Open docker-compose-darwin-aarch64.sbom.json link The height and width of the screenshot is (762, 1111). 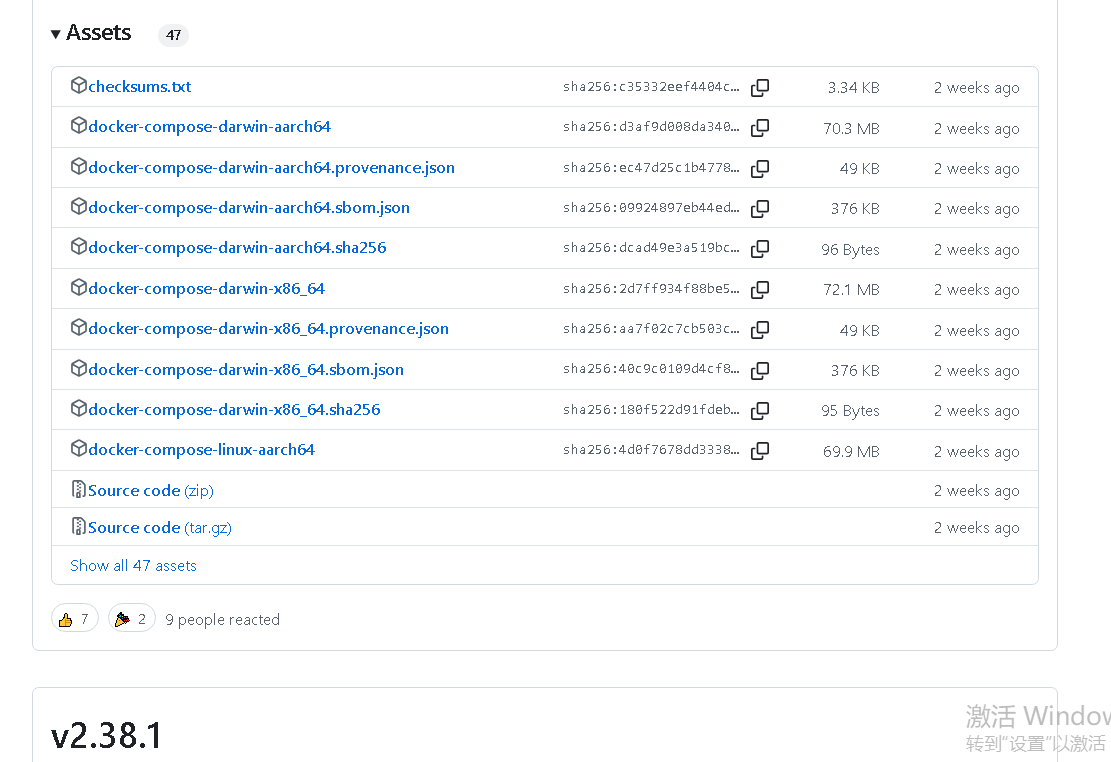[x=249, y=208]
